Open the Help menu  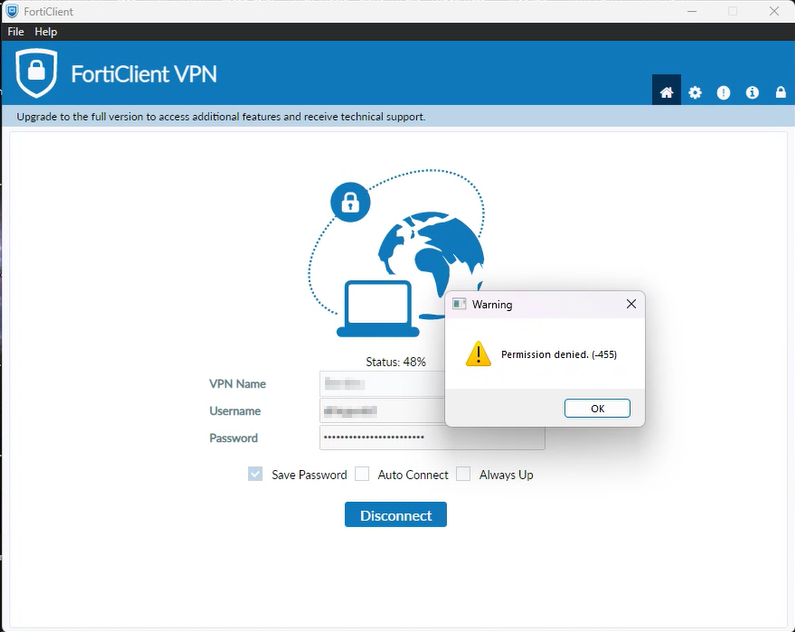tap(46, 31)
